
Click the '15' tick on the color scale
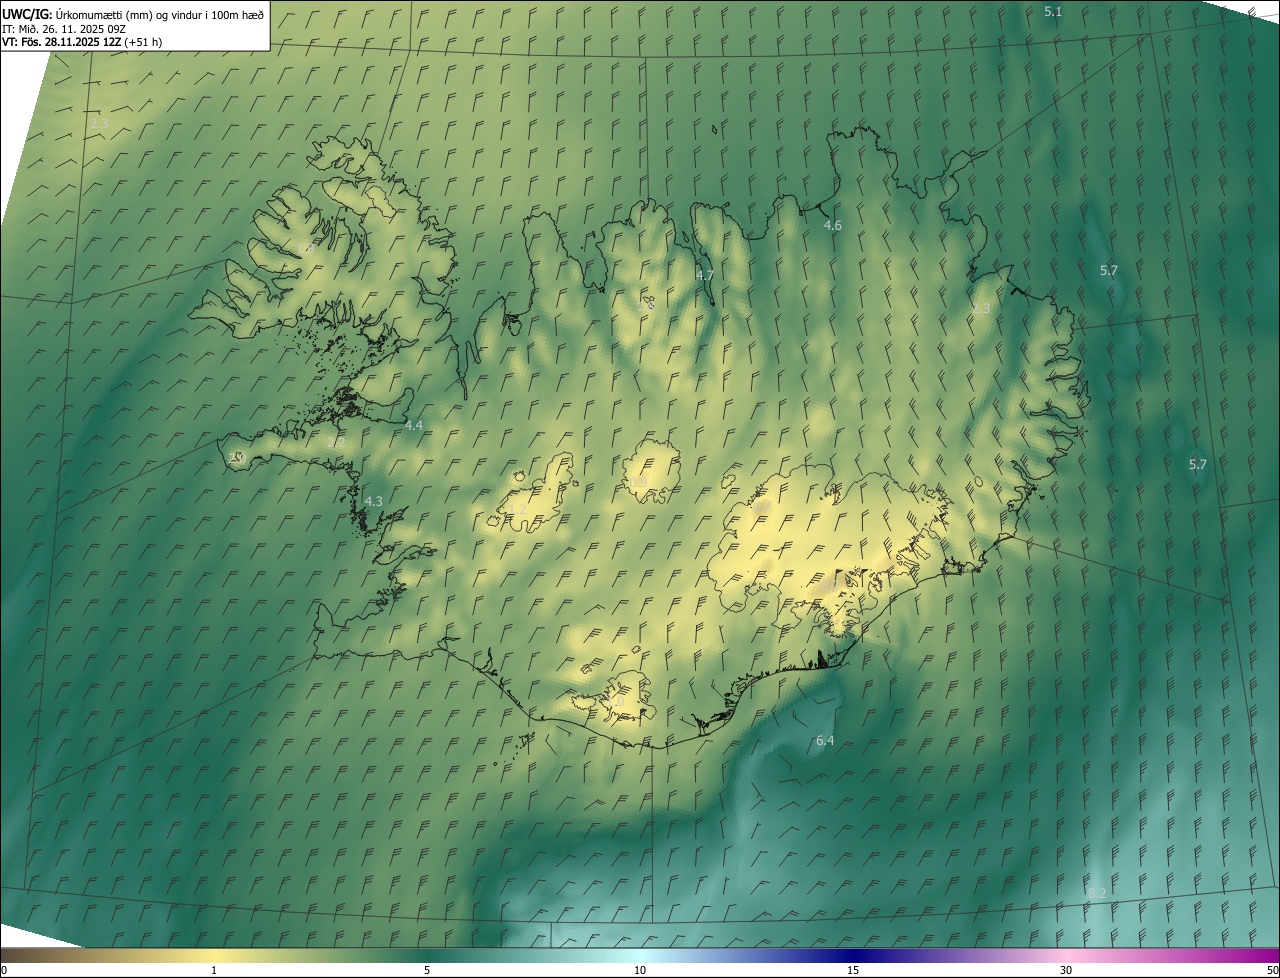point(853,970)
